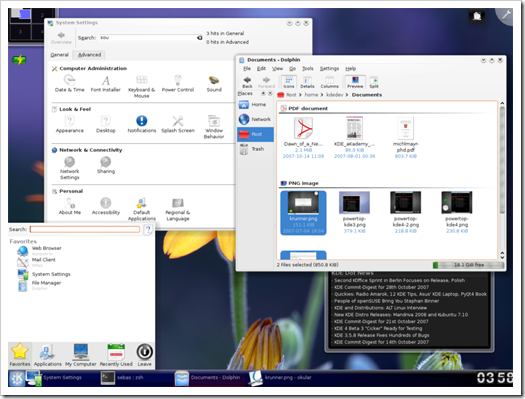525x399 pixels.
Task: Switch to Recently Used tab in launcher
Action: point(116,355)
